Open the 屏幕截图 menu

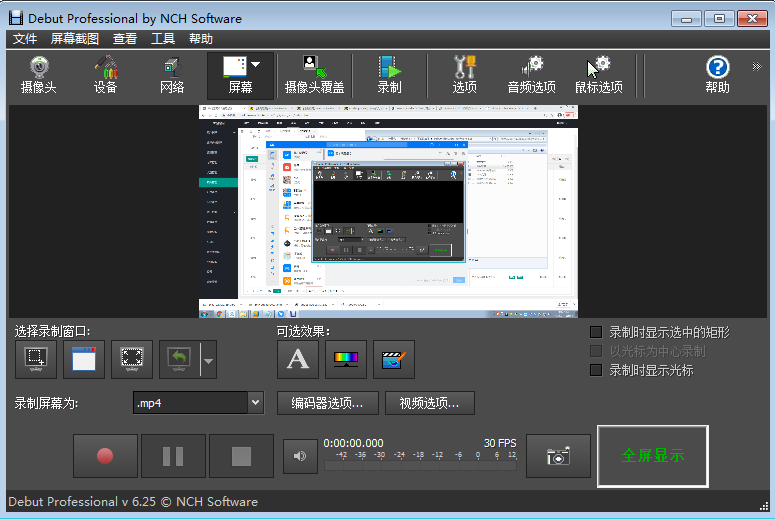point(75,39)
